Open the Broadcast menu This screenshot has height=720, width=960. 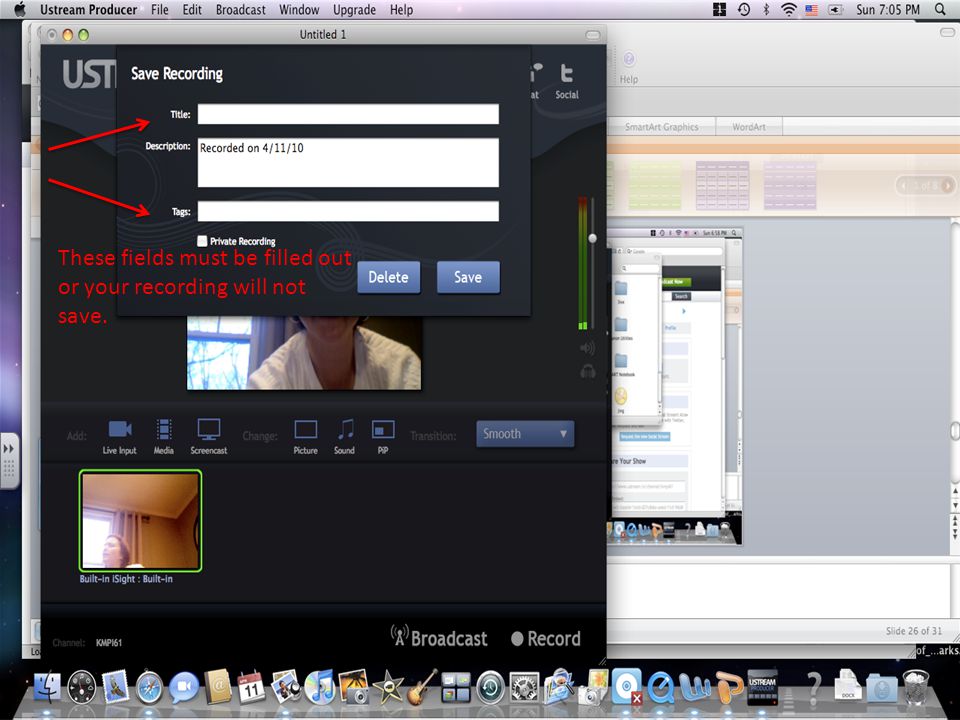coord(241,9)
